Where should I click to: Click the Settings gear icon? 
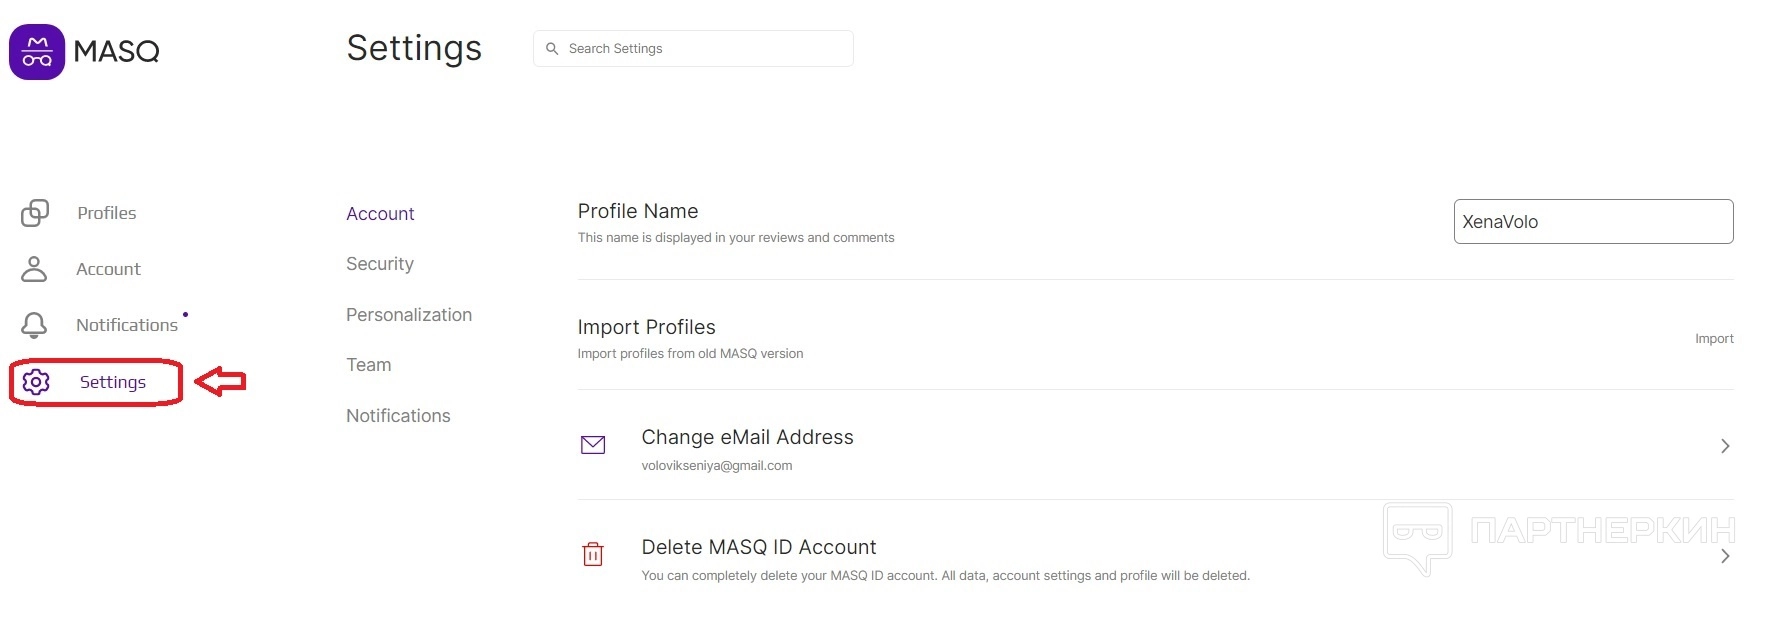pos(36,382)
